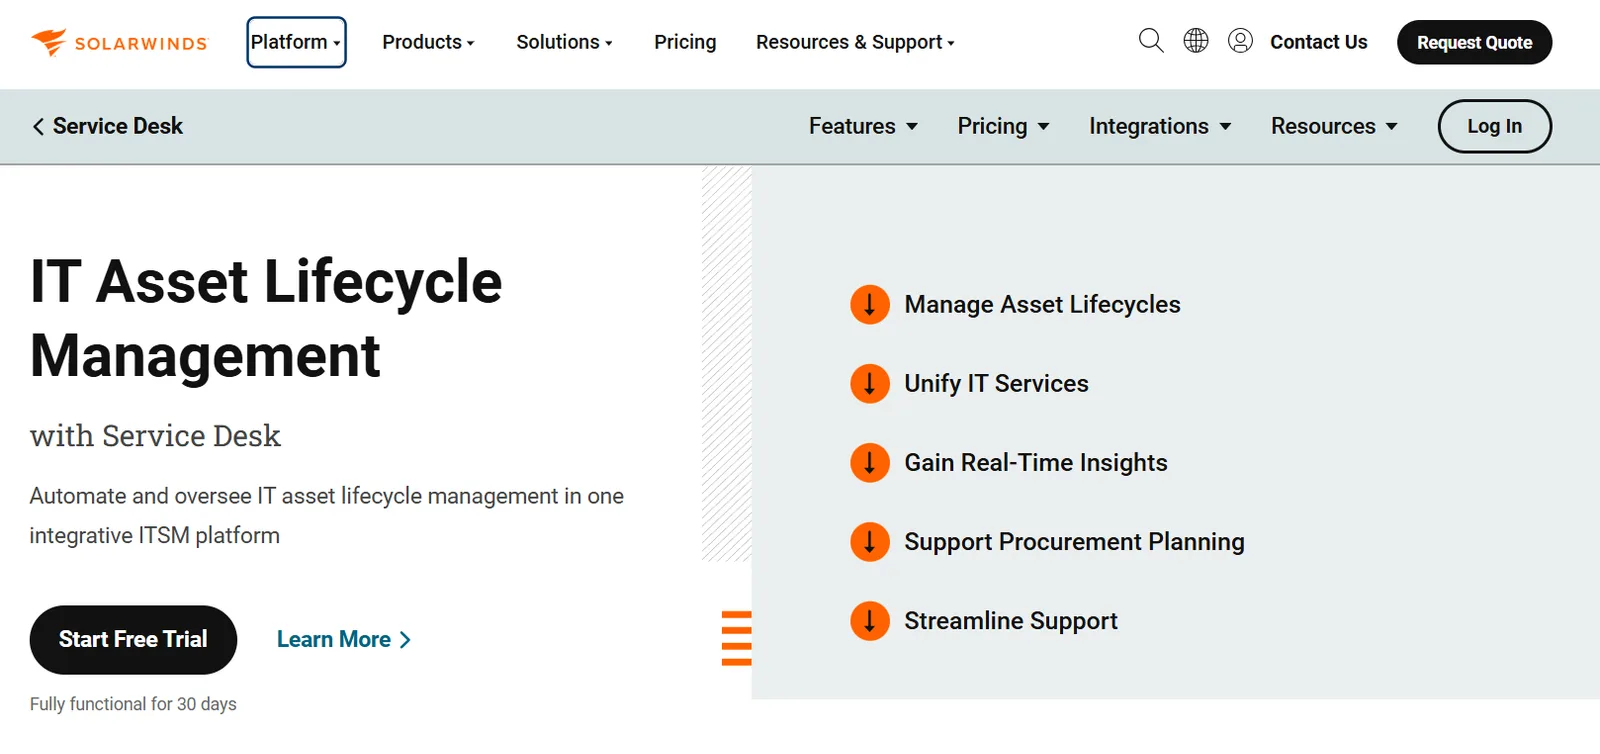Click arrow icon beside Streamline Support

[x=870, y=620]
